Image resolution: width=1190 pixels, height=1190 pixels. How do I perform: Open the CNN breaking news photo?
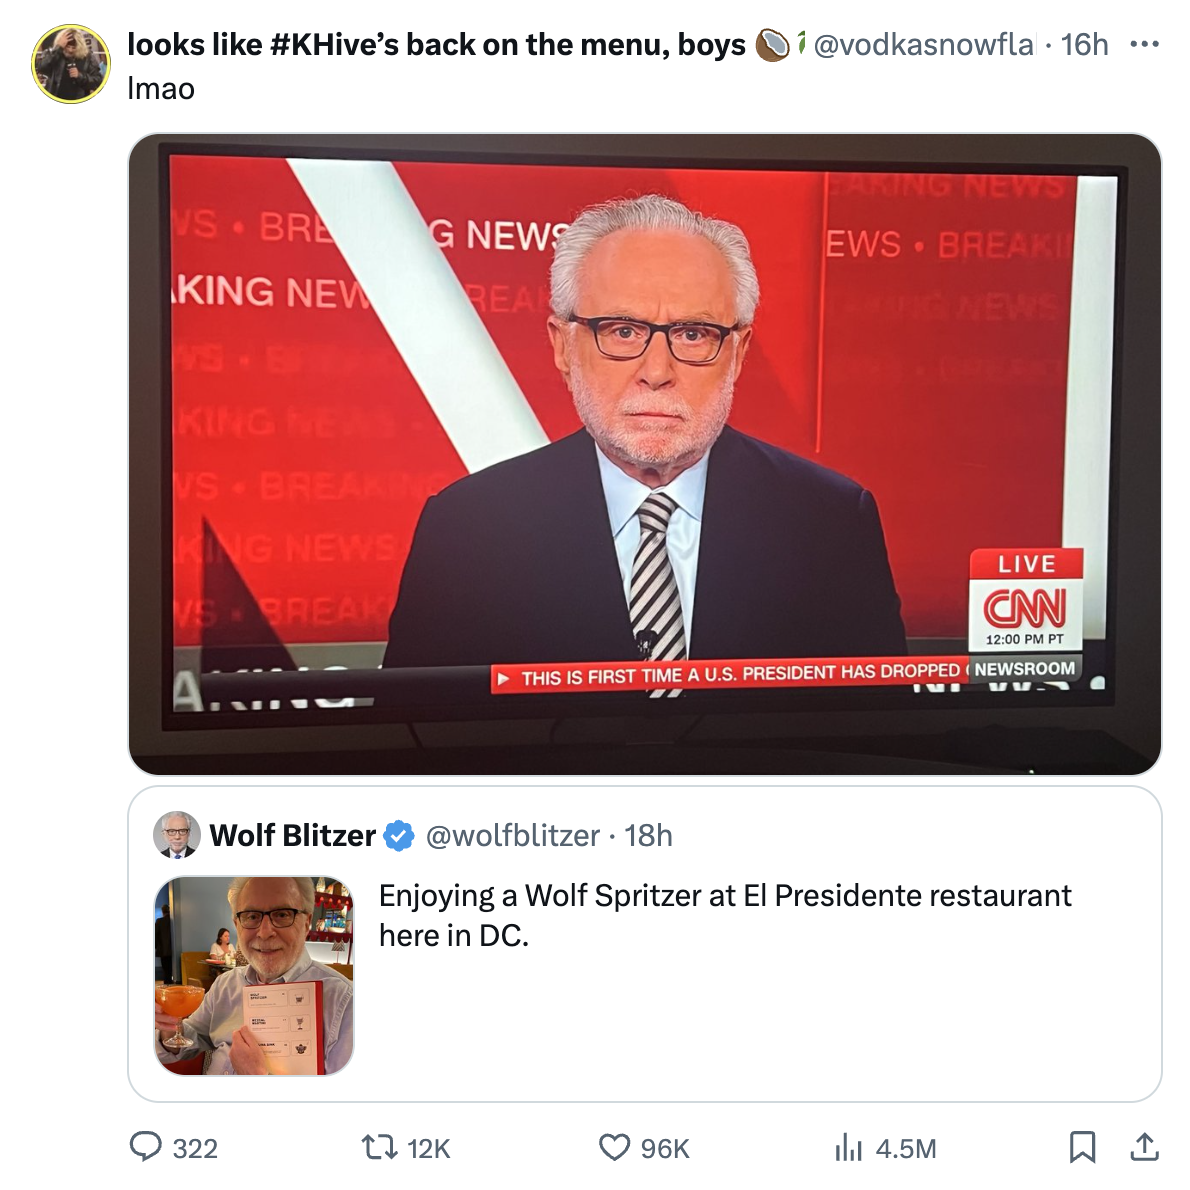pyautogui.click(x=644, y=454)
